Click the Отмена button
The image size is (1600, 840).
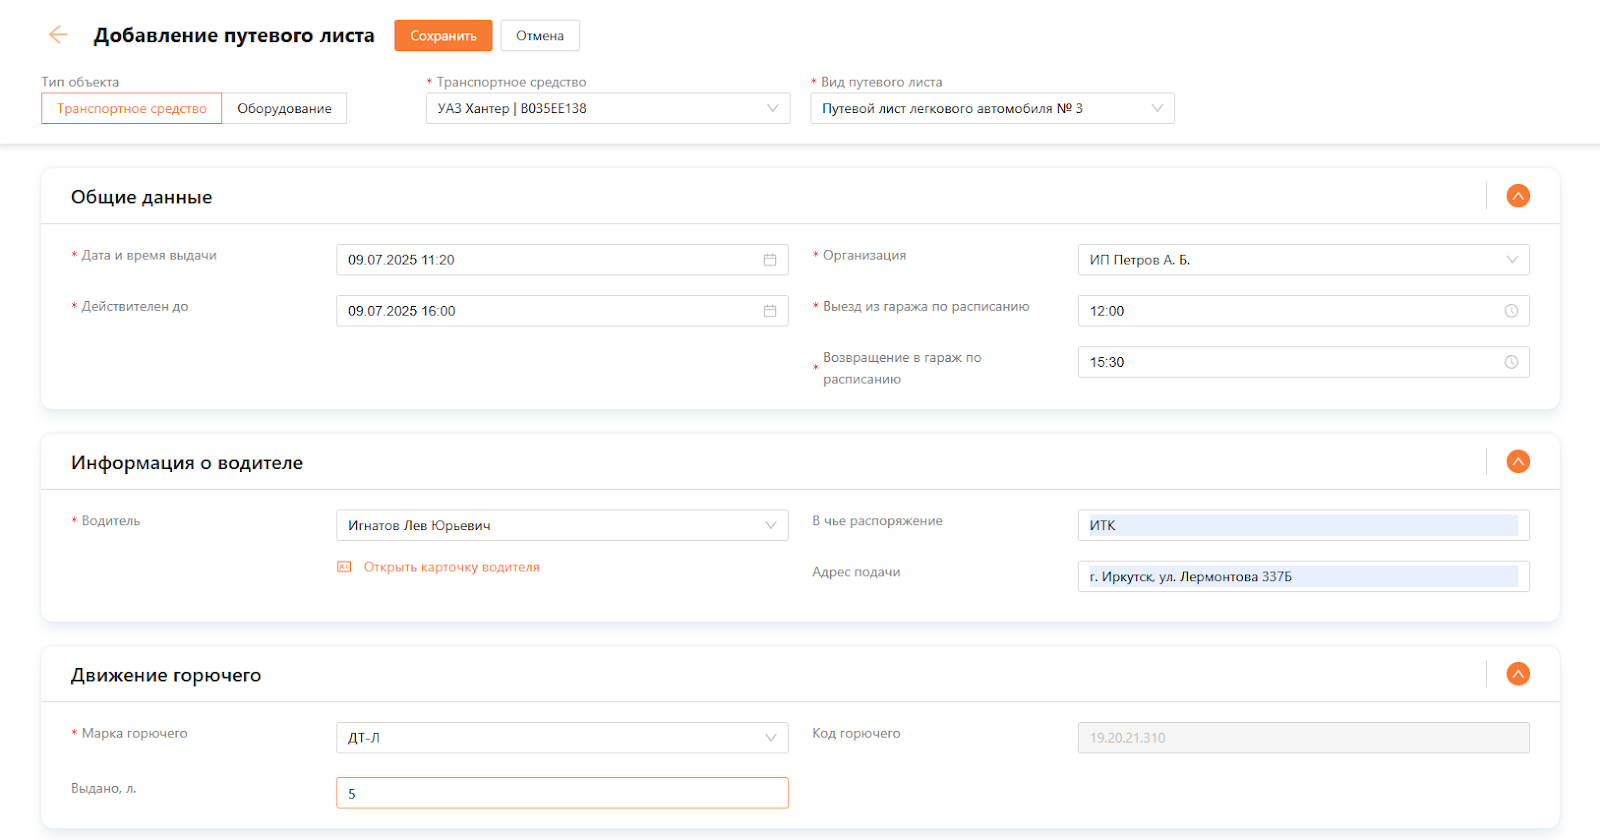click(x=540, y=35)
